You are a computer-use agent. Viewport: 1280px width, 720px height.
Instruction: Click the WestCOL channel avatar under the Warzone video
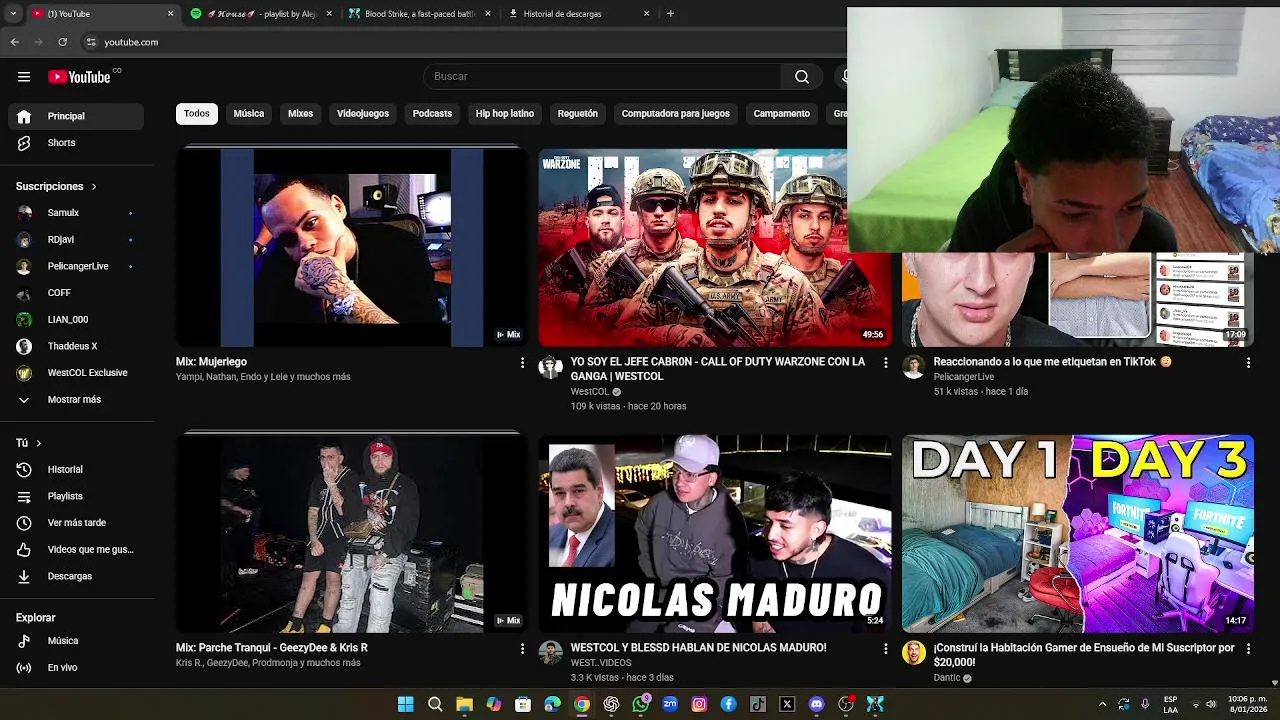[x=551, y=367]
